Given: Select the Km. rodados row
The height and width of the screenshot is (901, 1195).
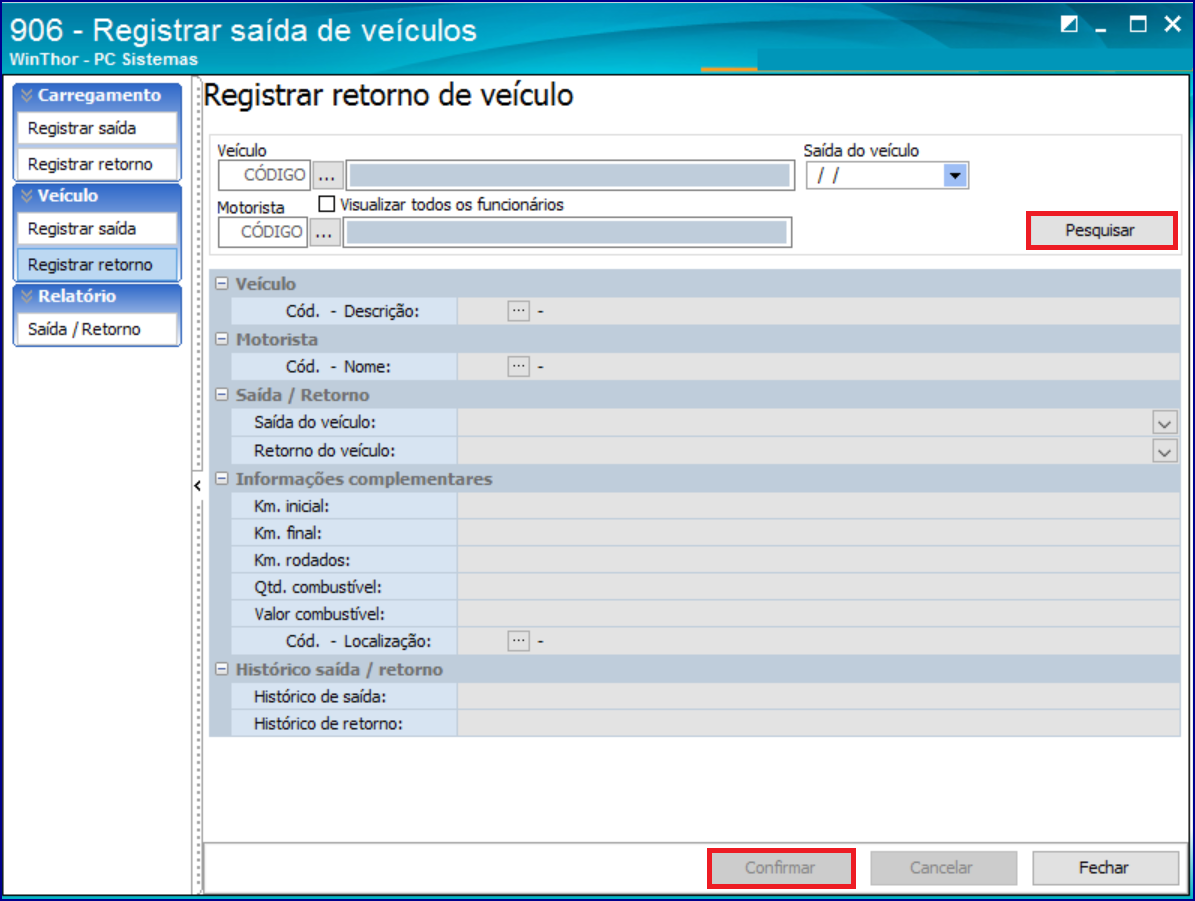Looking at the screenshot, I should coord(706,560).
